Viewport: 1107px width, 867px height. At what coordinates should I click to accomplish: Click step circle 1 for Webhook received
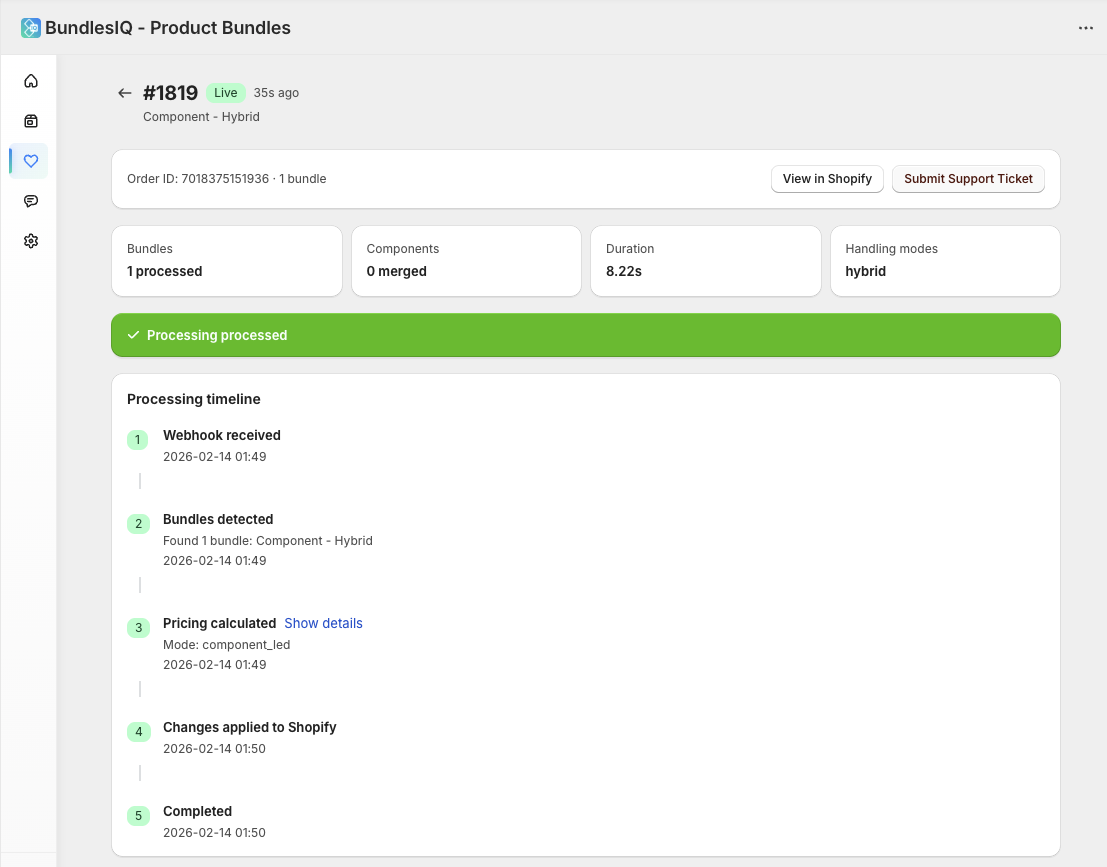[x=138, y=439]
